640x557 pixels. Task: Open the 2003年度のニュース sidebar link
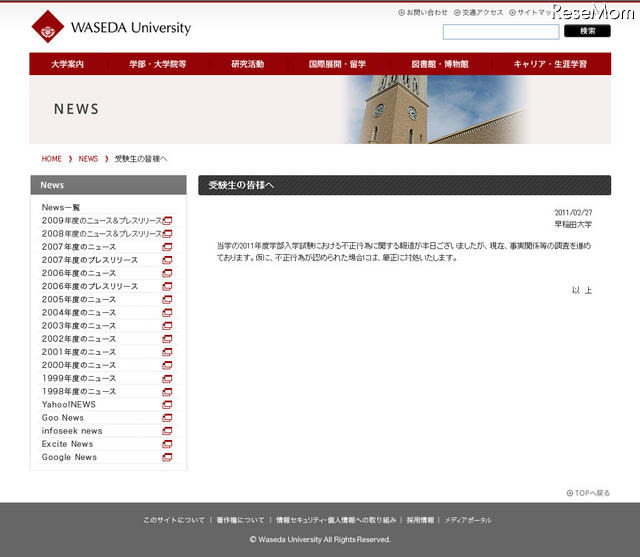[x=79, y=326]
